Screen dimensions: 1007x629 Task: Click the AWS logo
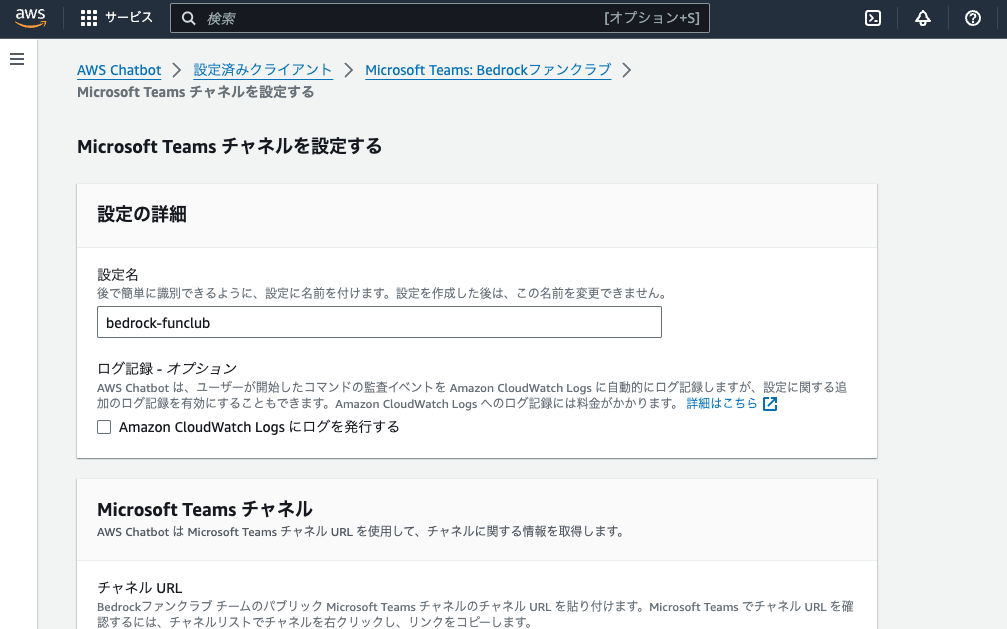tap(31, 18)
